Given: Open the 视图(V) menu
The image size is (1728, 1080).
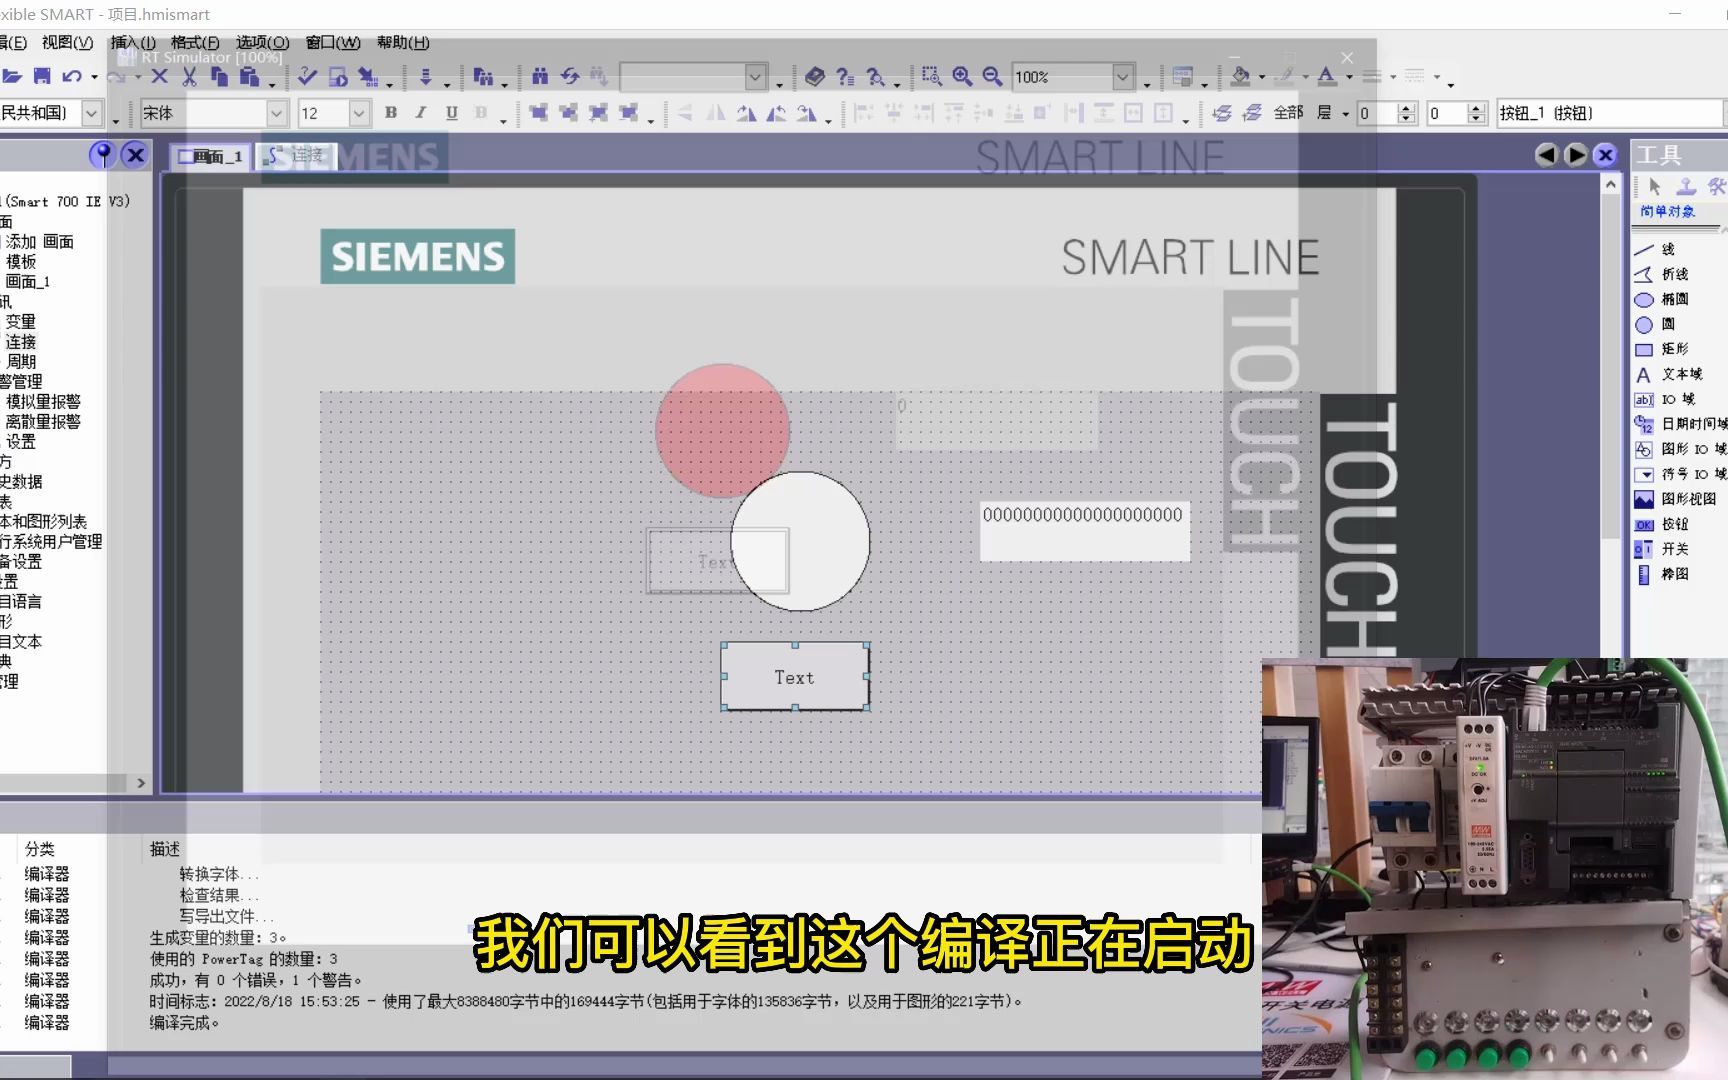Looking at the screenshot, I should click(x=67, y=42).
